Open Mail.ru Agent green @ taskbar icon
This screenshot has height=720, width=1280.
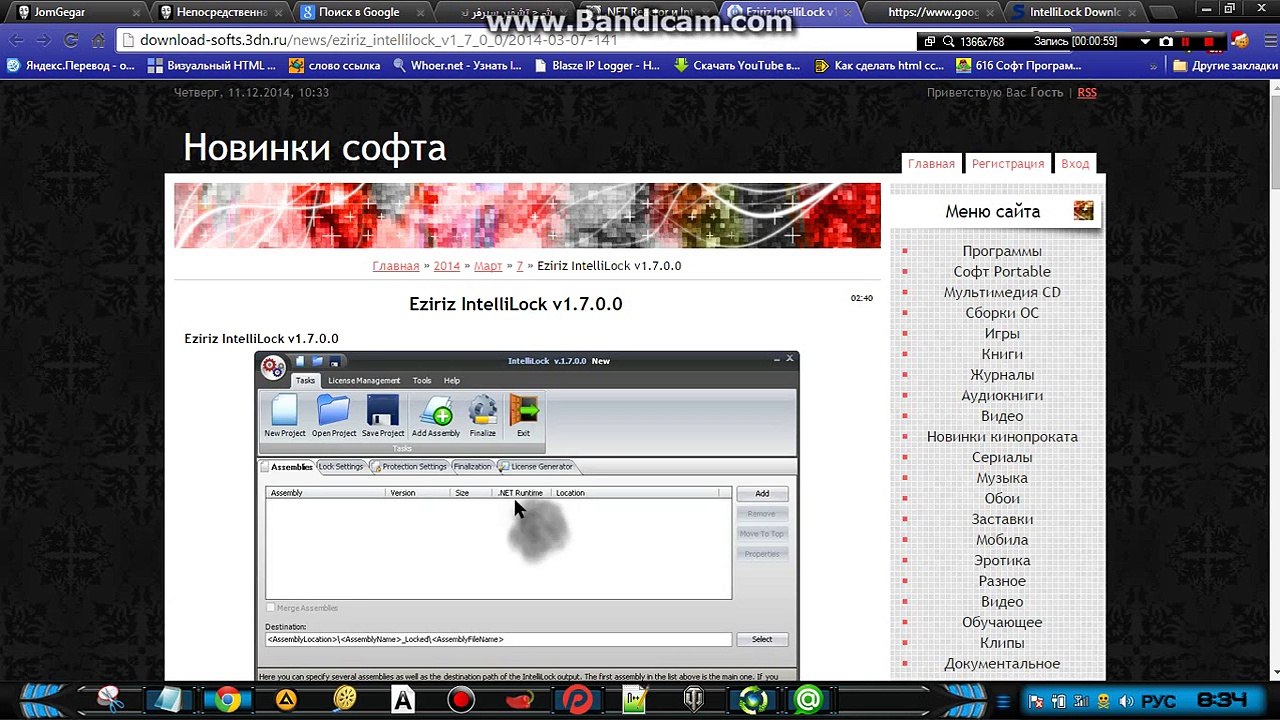click(x=808, y=700)
